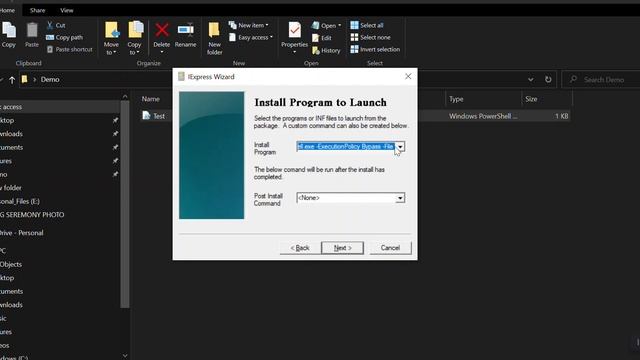Click the Up one level arrow
This screenshot has width=640, height=360.
click(x=12, y=80)
